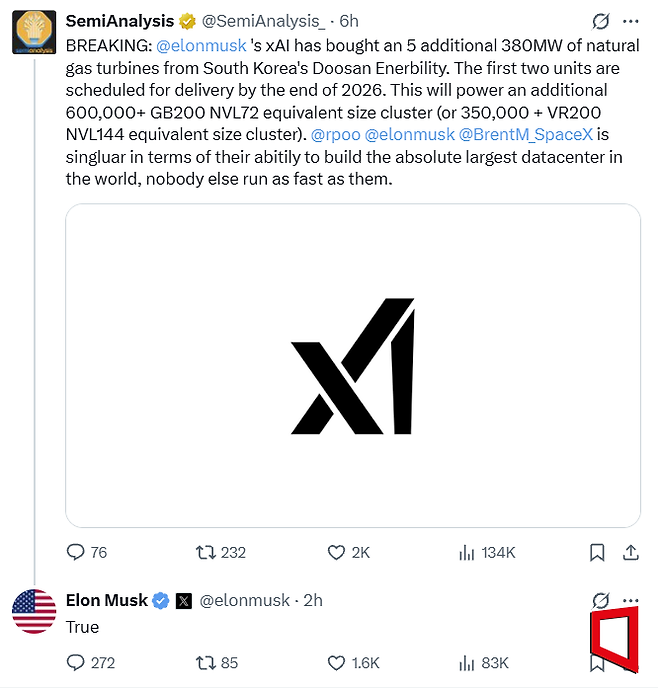Open Grok explain on SemiAnalysis post

point(600,21)
